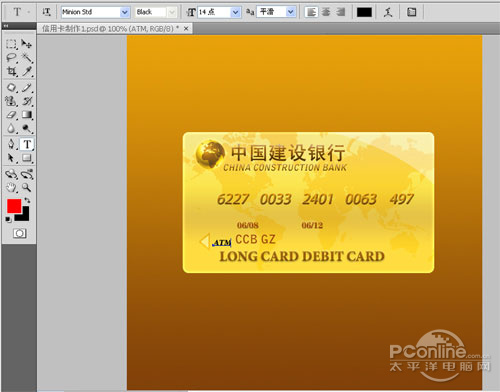Select the Eraser tool
The width and height of the screenshot is (500, 392).
point(11,115)
